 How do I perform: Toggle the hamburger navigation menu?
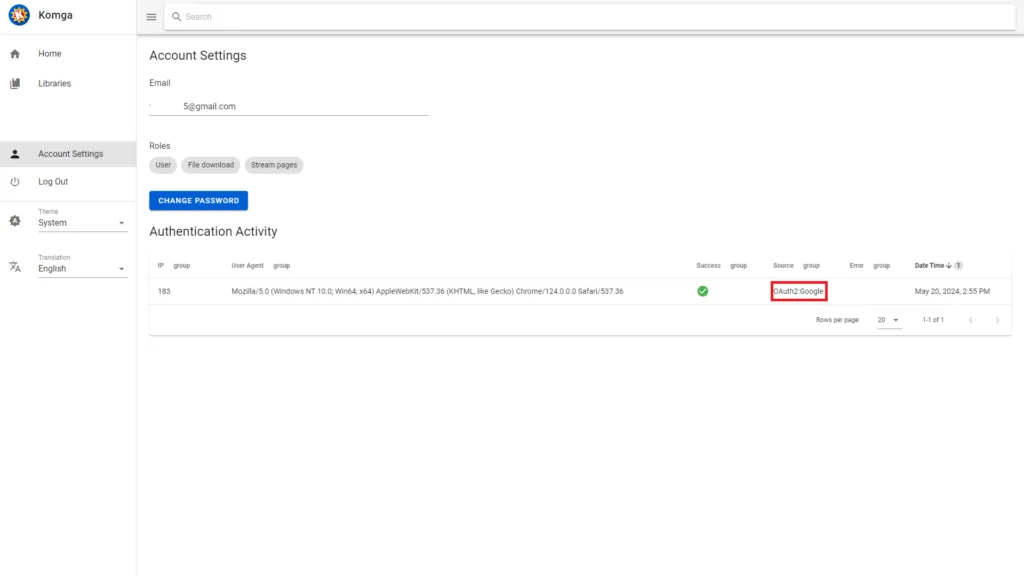151,17
